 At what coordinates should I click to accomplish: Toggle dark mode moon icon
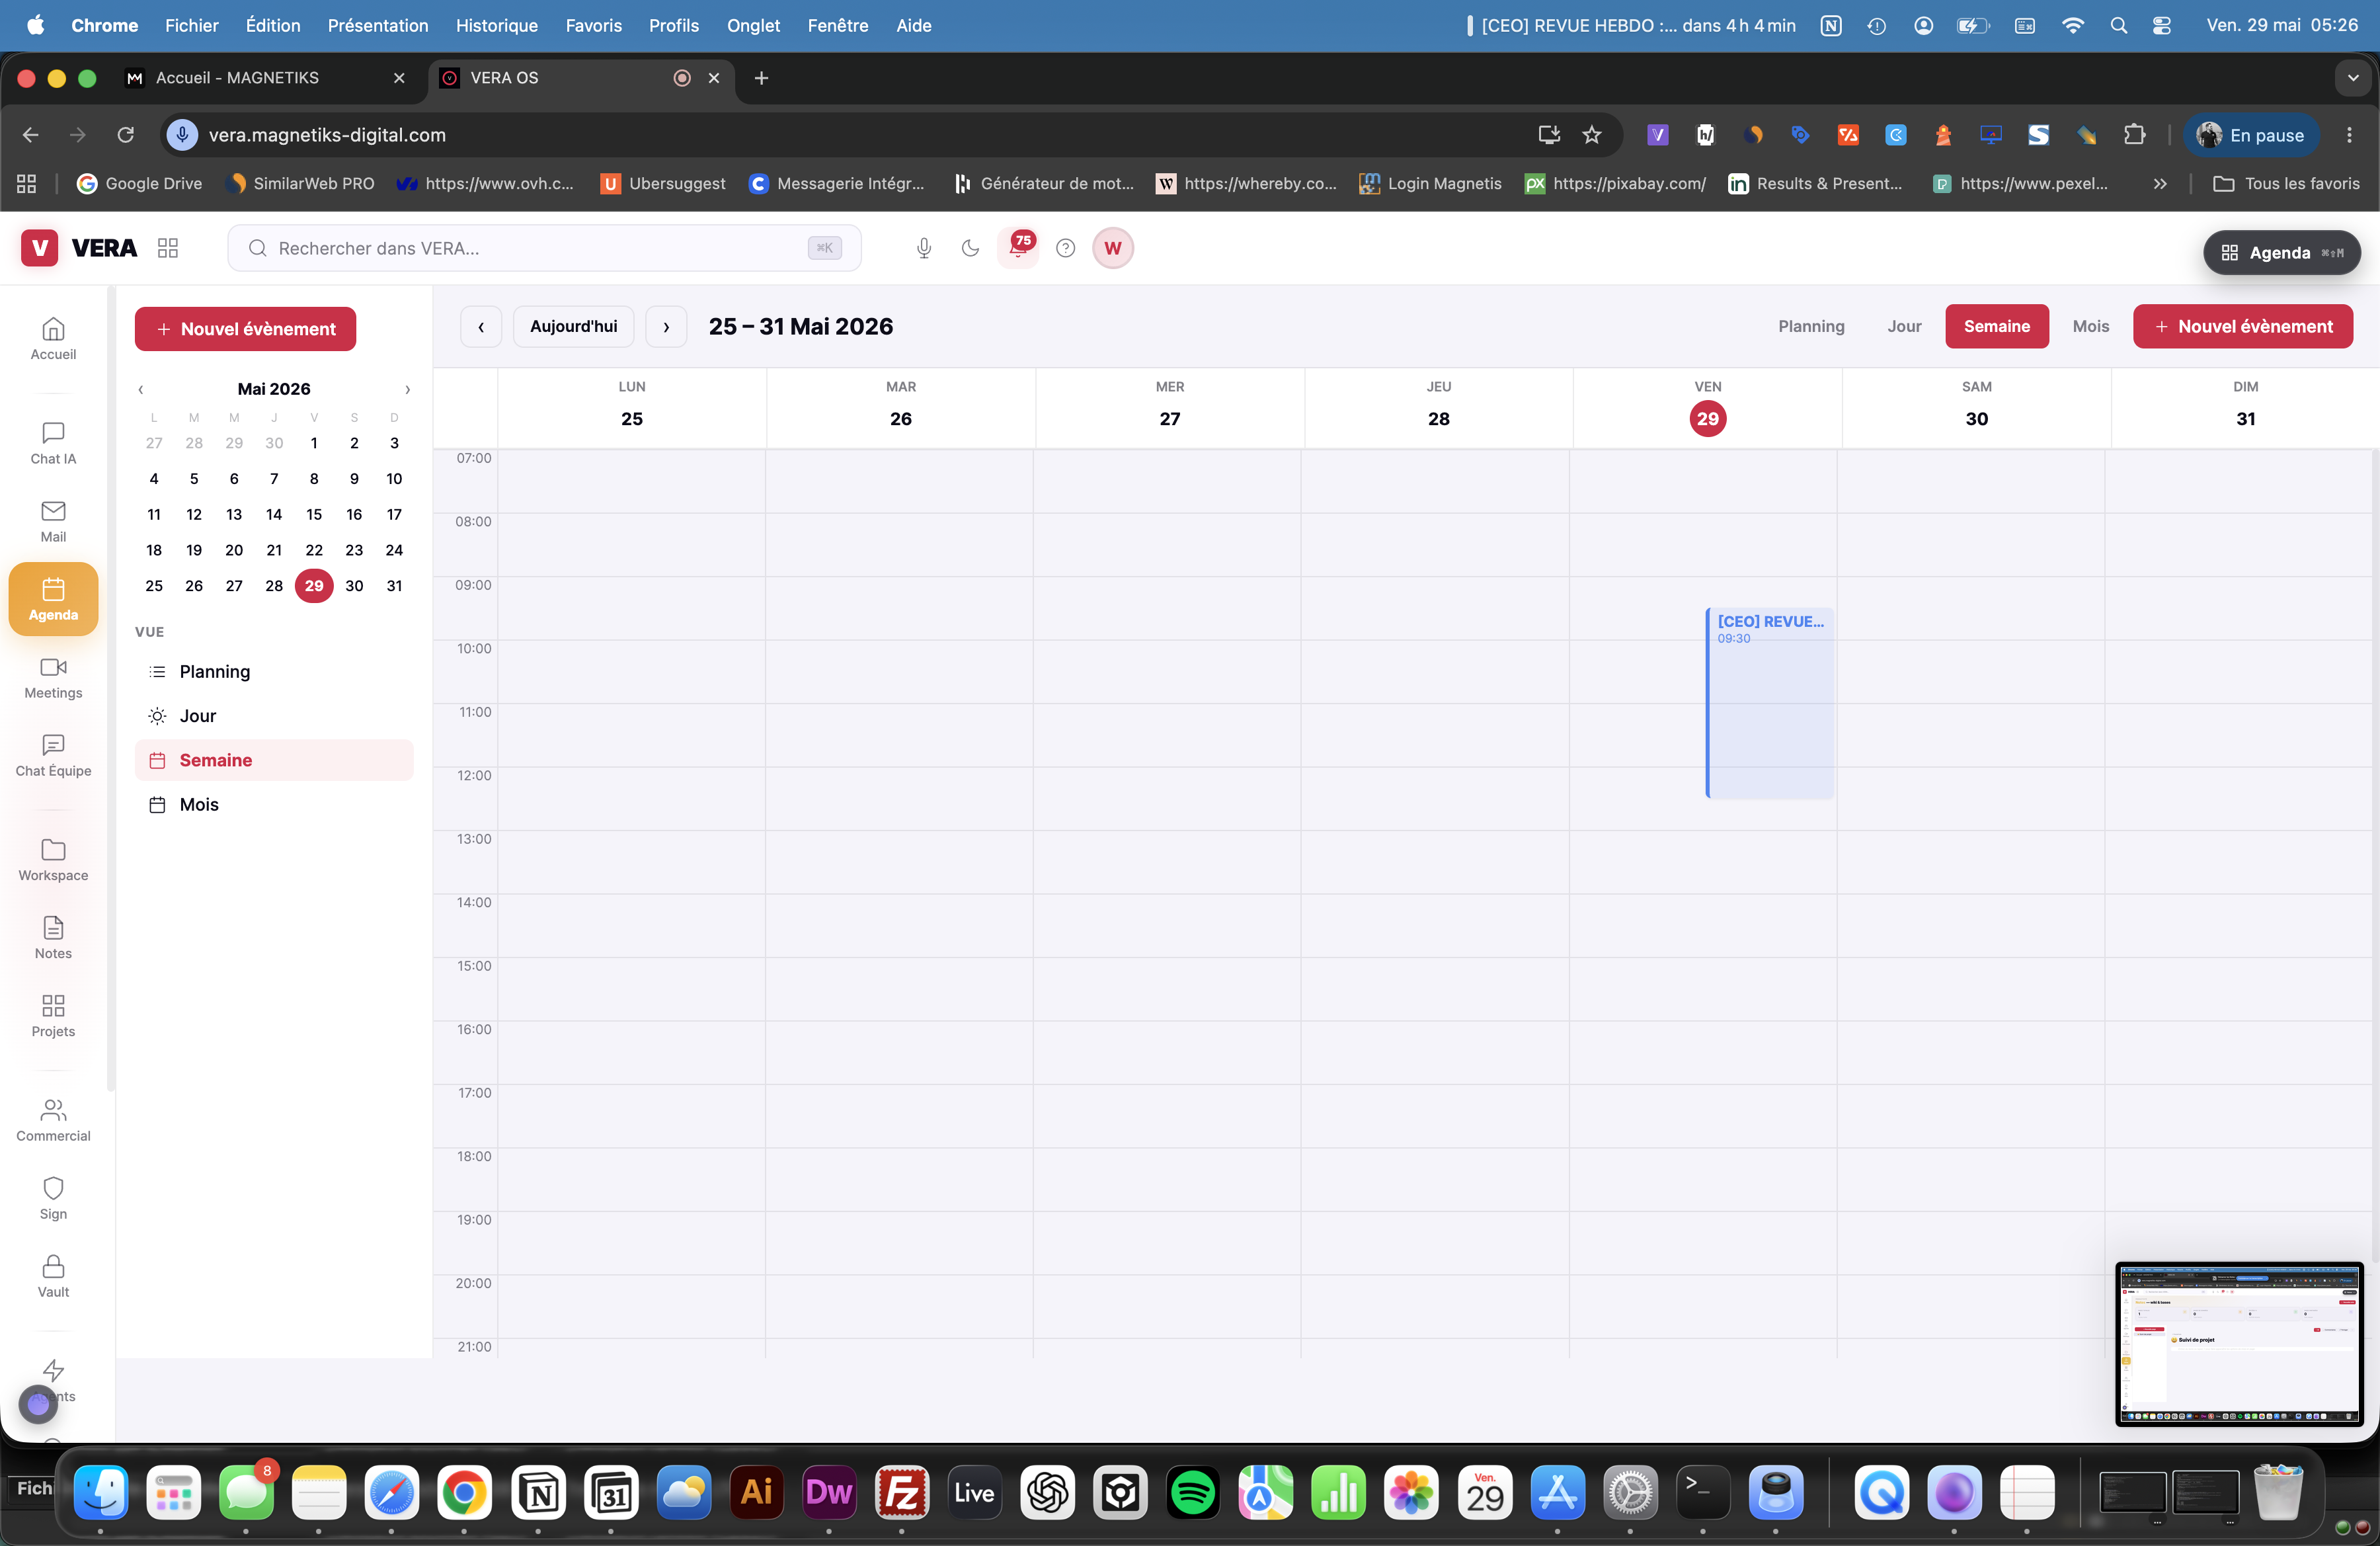[970, 248]
